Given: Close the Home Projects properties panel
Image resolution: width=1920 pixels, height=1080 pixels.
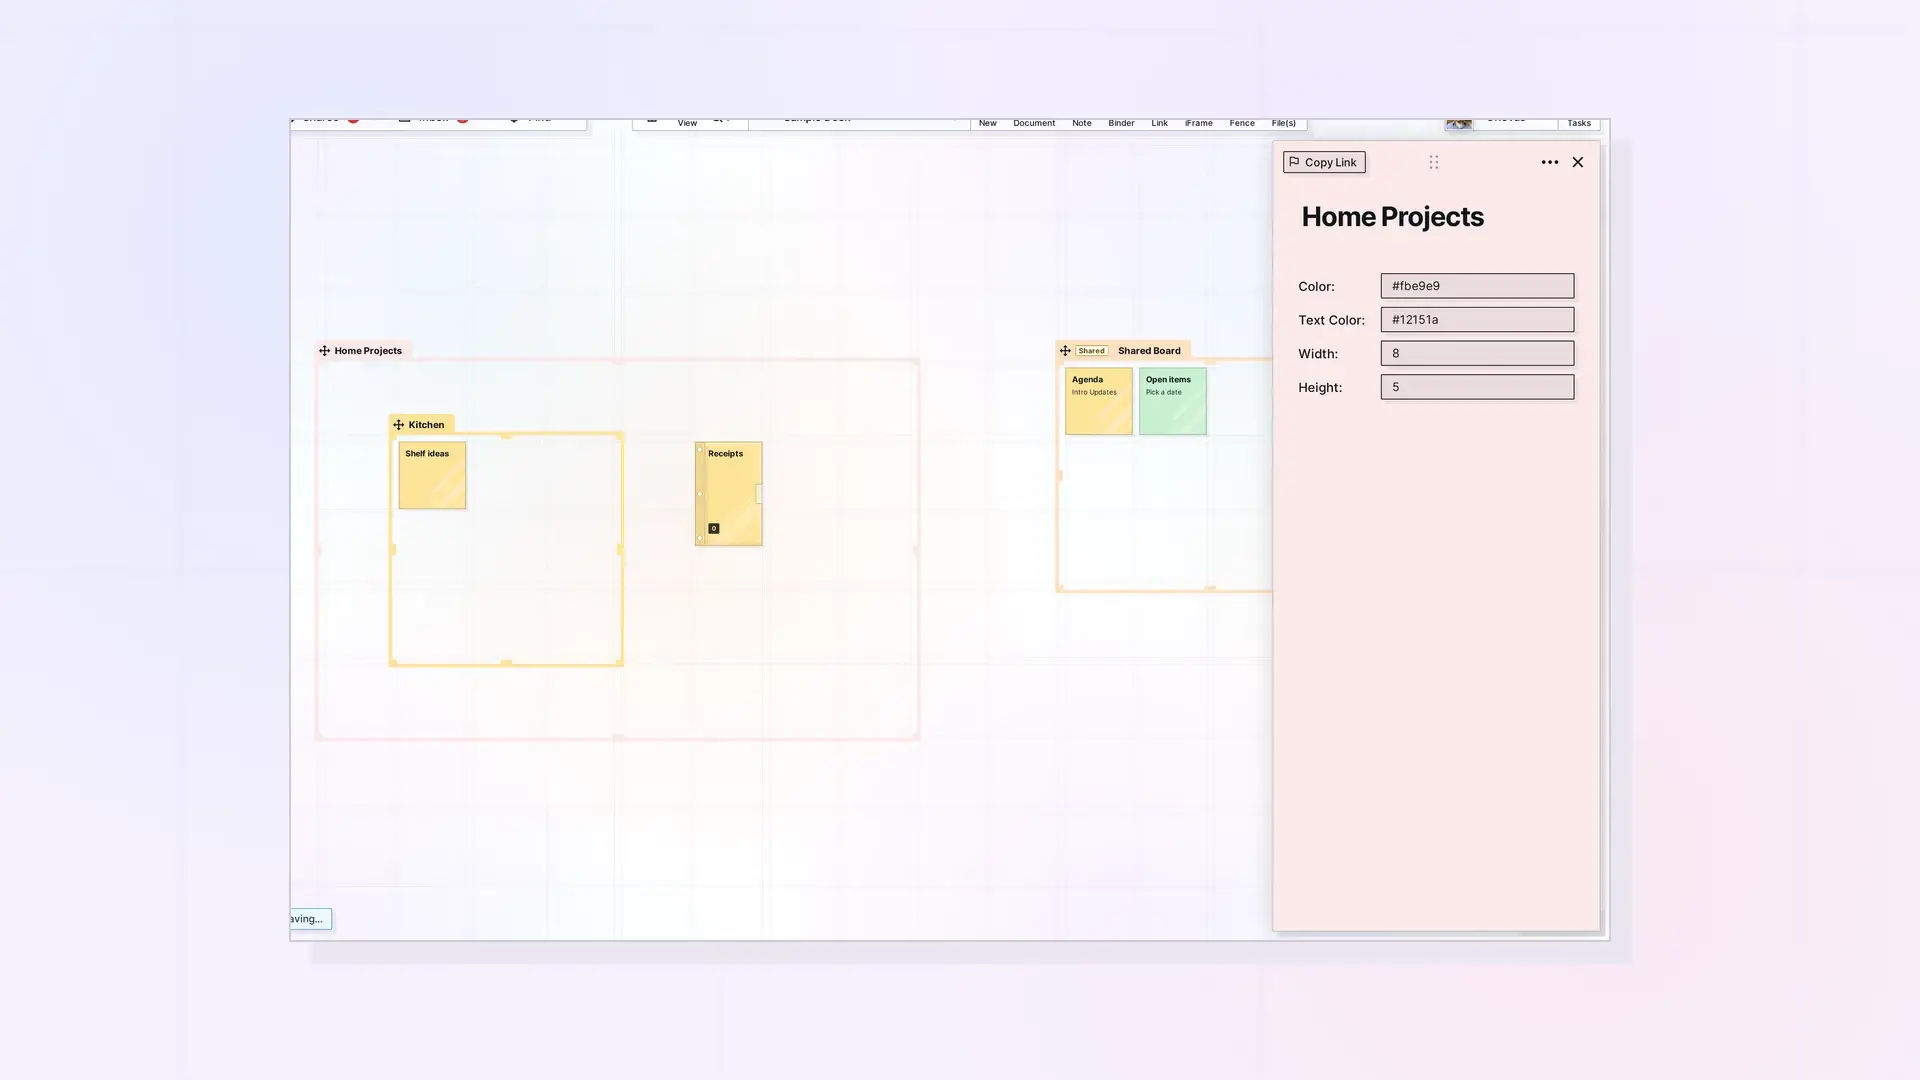Looking at the screenshot, I should tap(1578, 162).
